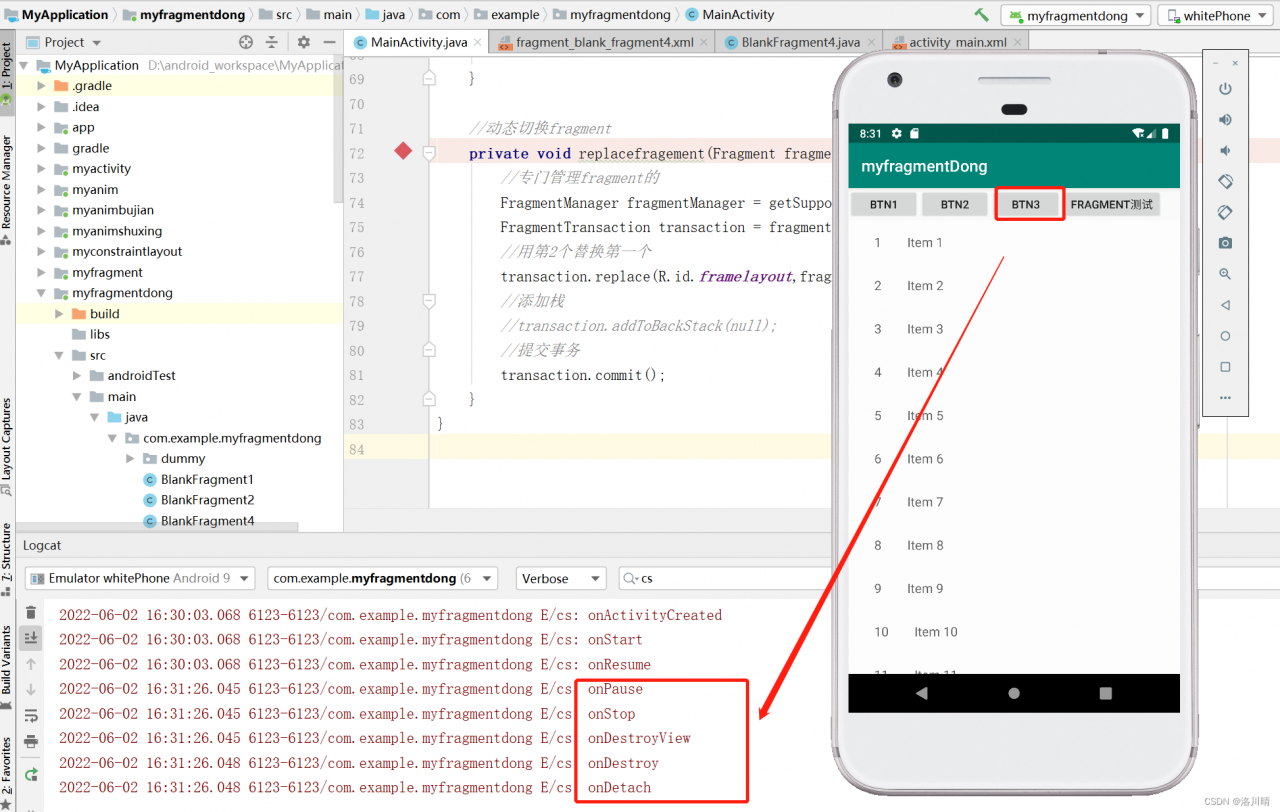Rotate emulator right using rotate icon
Image resolution: width=1280 pixels, height=812 pixels.
(x=1225, y=212)
